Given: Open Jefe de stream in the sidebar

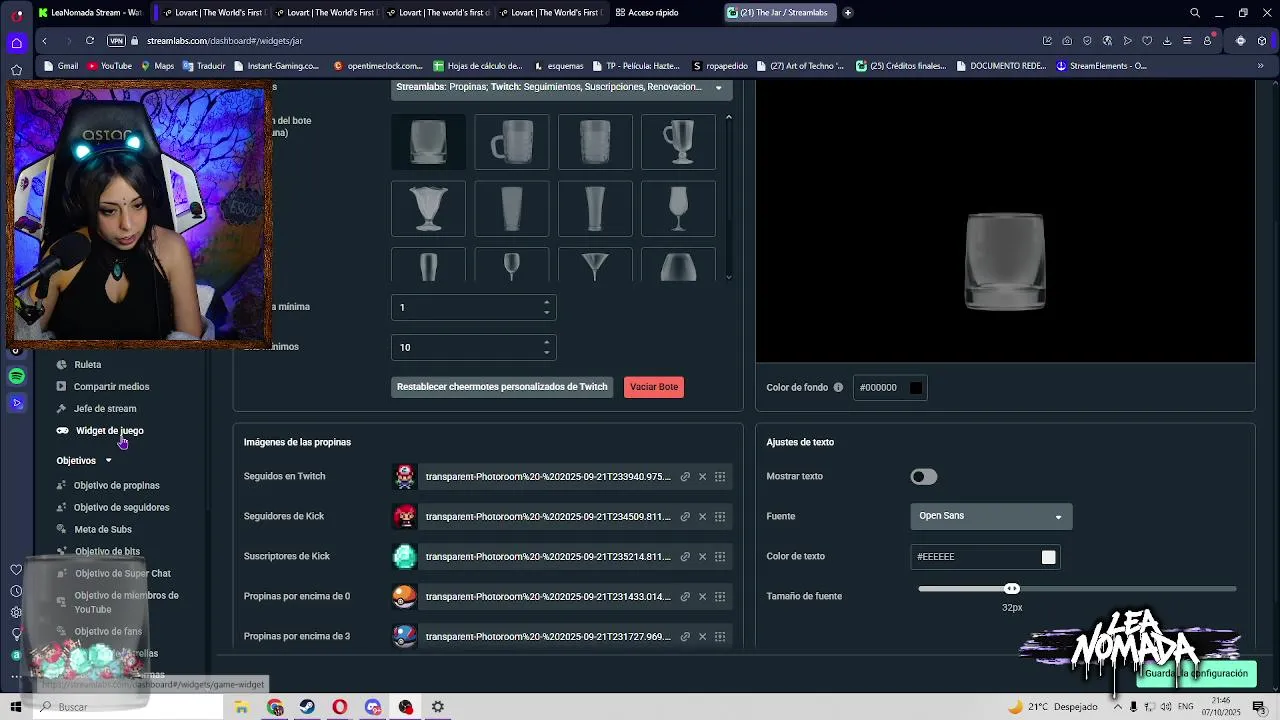Looking at the screenshot, I should click(x=105, y=409).
